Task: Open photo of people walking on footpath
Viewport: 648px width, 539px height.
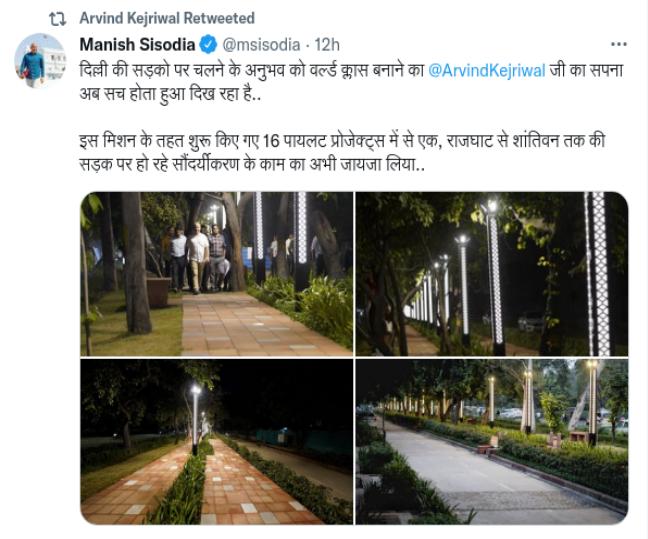Action: [x=217, y=274]
